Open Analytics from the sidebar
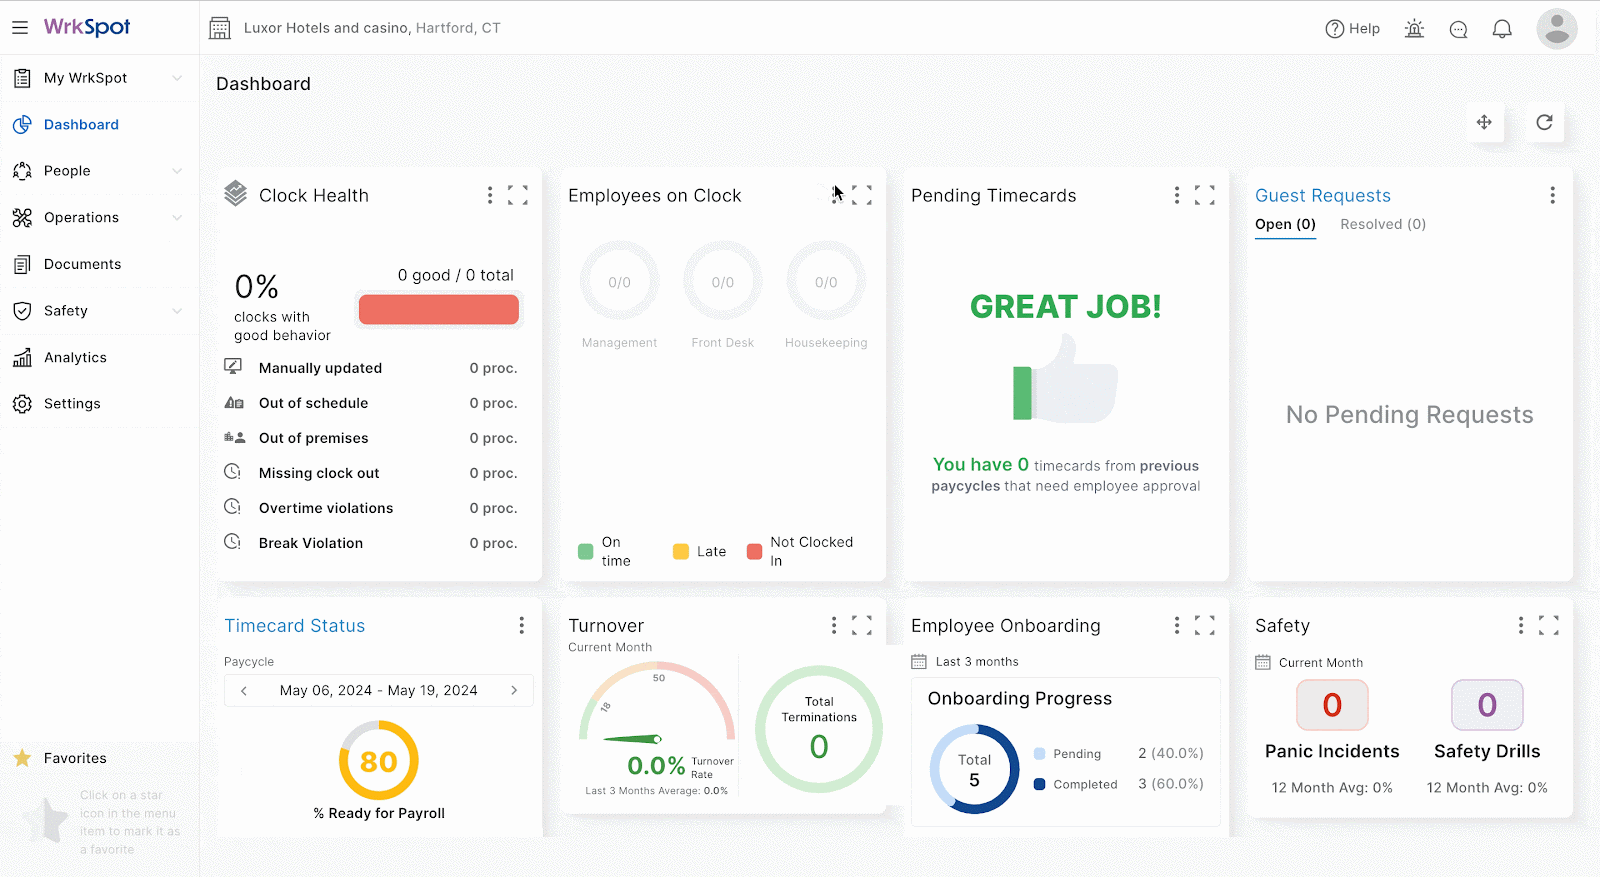The height and width of the screenshot is (877, 1600). [x=75, y=357]
